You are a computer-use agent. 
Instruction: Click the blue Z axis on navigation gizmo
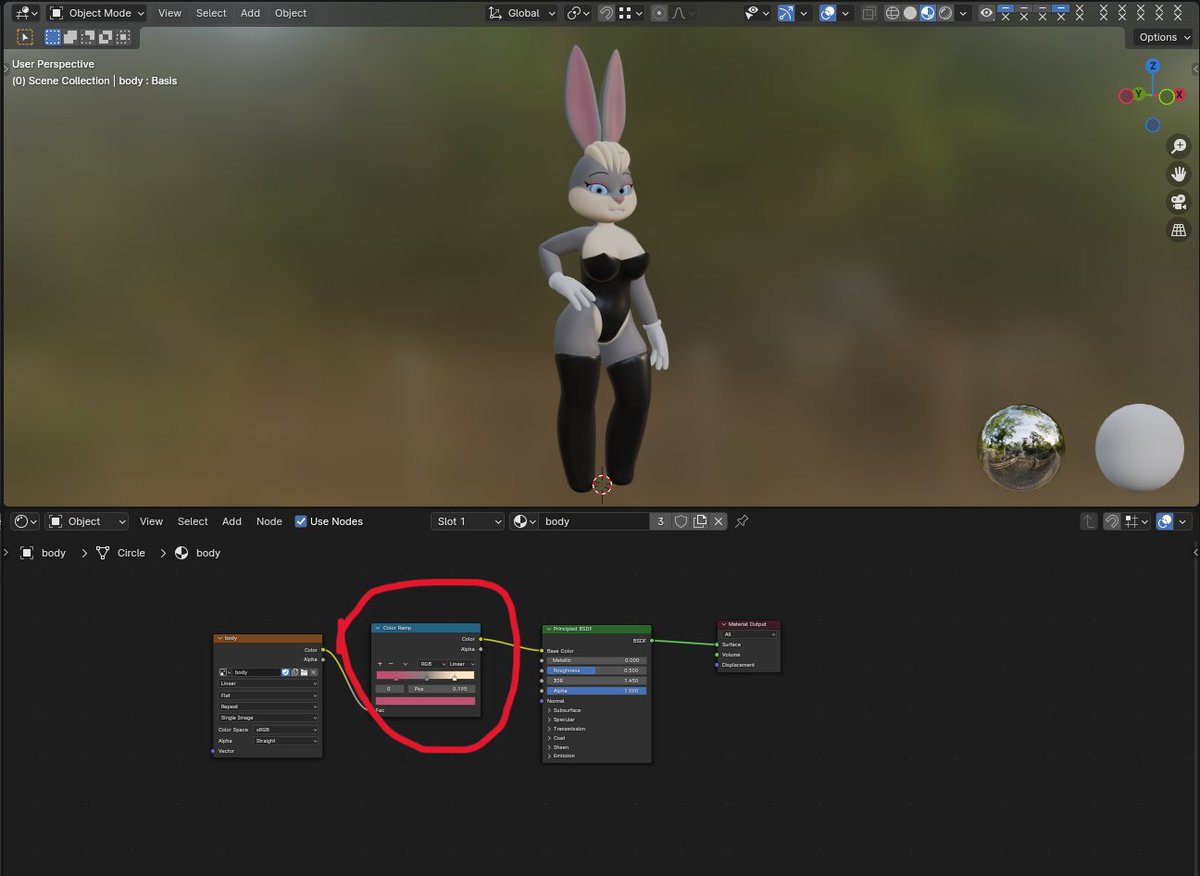[x=1153, y=66]
